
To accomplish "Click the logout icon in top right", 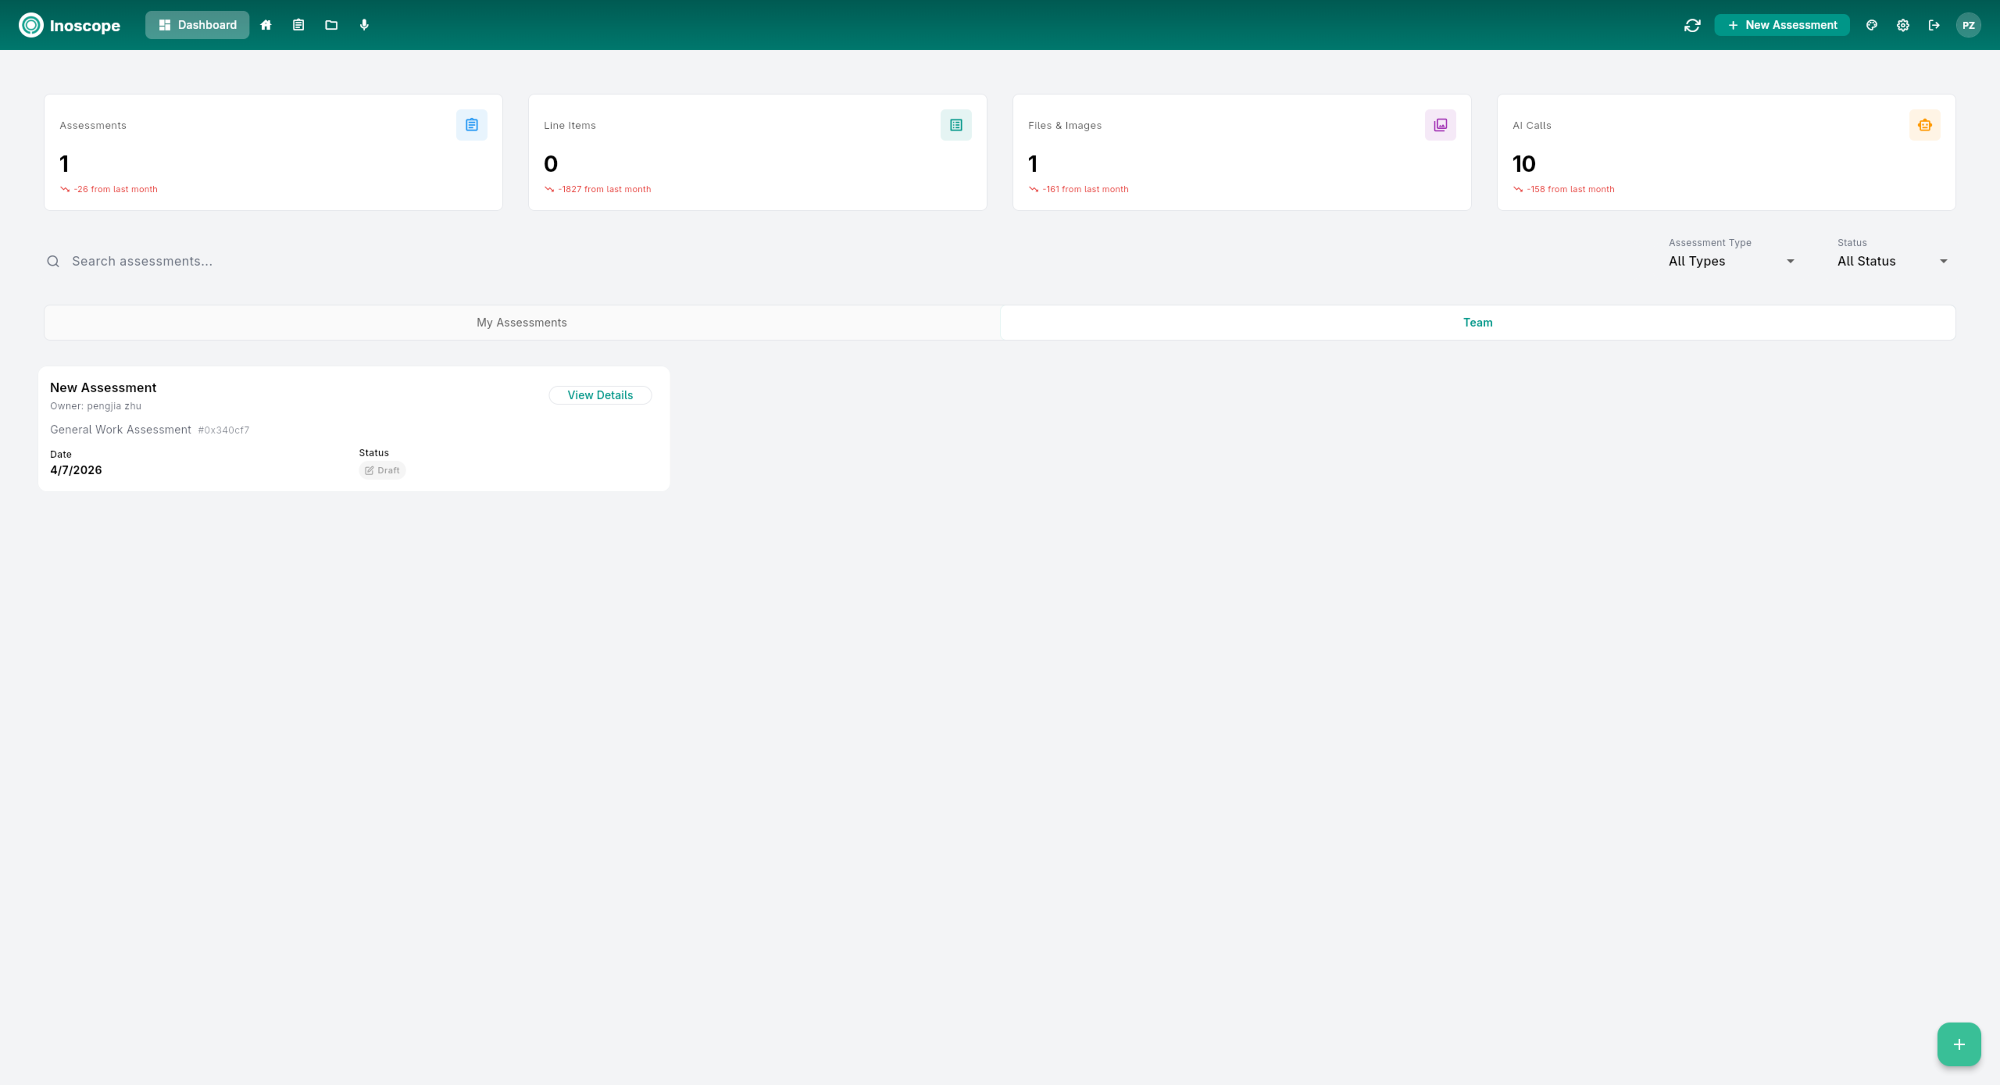I will click(1934, 24).
